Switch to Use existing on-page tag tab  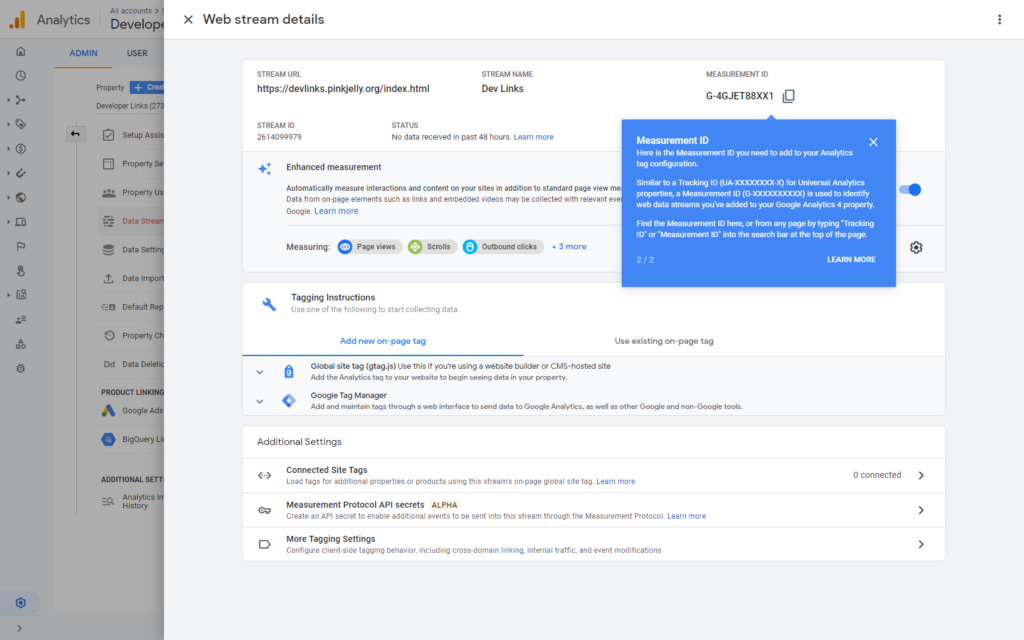664,341
